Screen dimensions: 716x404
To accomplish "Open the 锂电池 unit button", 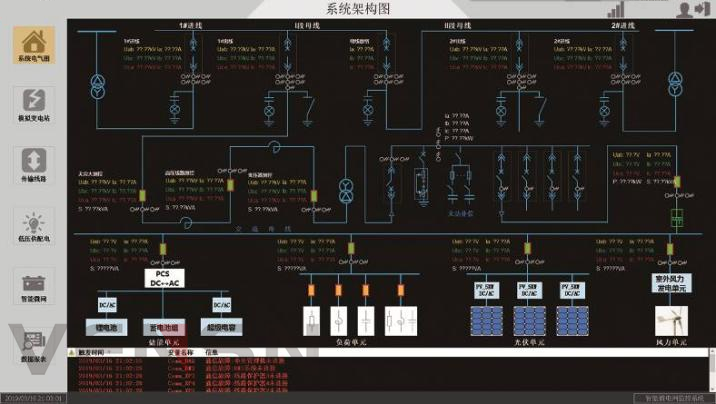I will (106, 327).
